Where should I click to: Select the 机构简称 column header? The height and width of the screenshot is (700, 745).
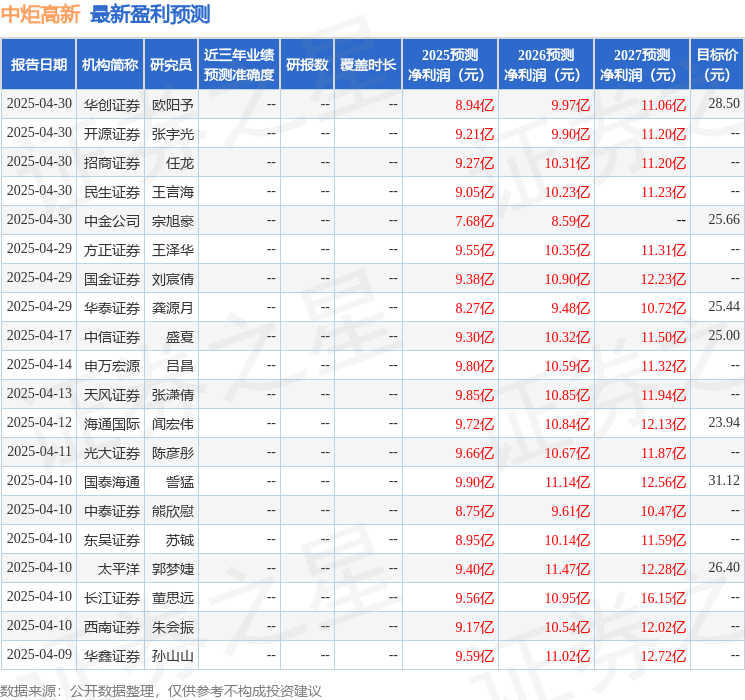[110, 65]
